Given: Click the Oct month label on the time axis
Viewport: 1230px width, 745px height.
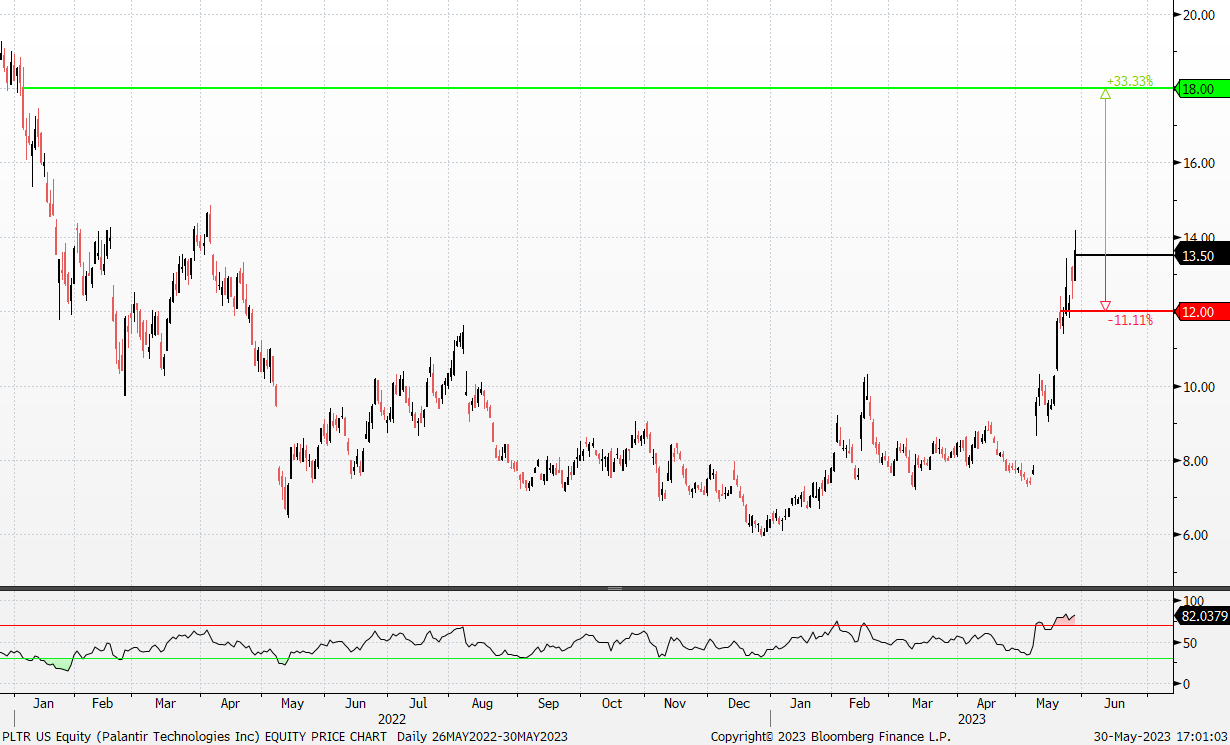Looking at the screenshot, I should [612, 703].
